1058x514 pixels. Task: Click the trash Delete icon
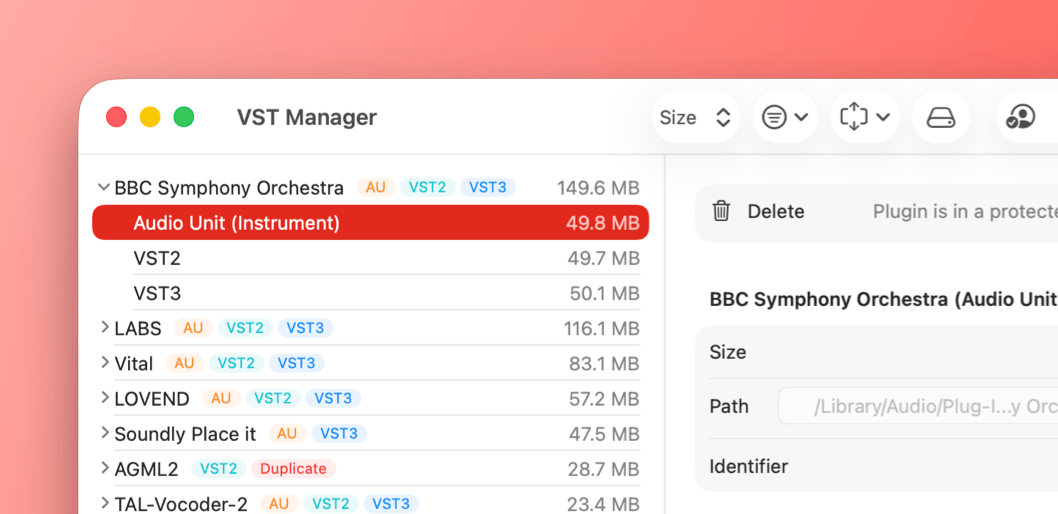click(721, 211)
